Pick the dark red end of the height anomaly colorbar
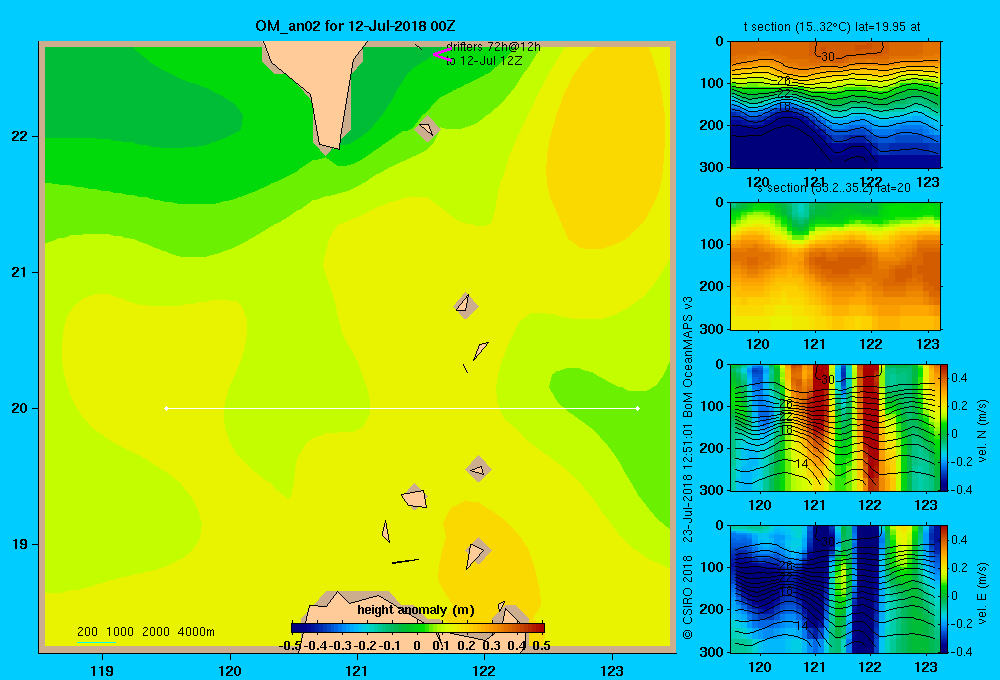Image resolution: width=1000 pixels, height=680 pixels. [x=540, y=628]
